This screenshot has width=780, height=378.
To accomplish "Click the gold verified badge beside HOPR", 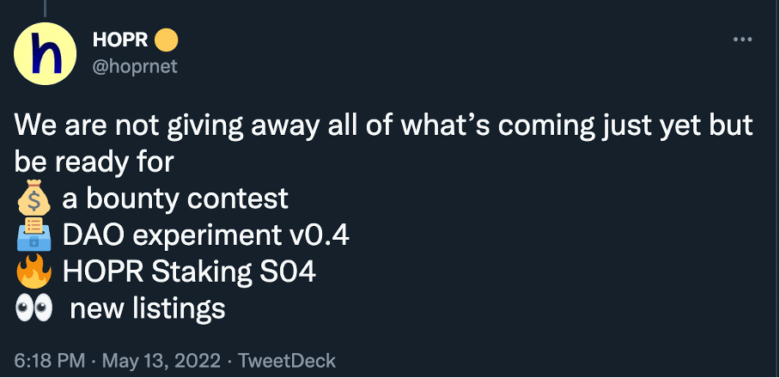I will click(166, 41).
